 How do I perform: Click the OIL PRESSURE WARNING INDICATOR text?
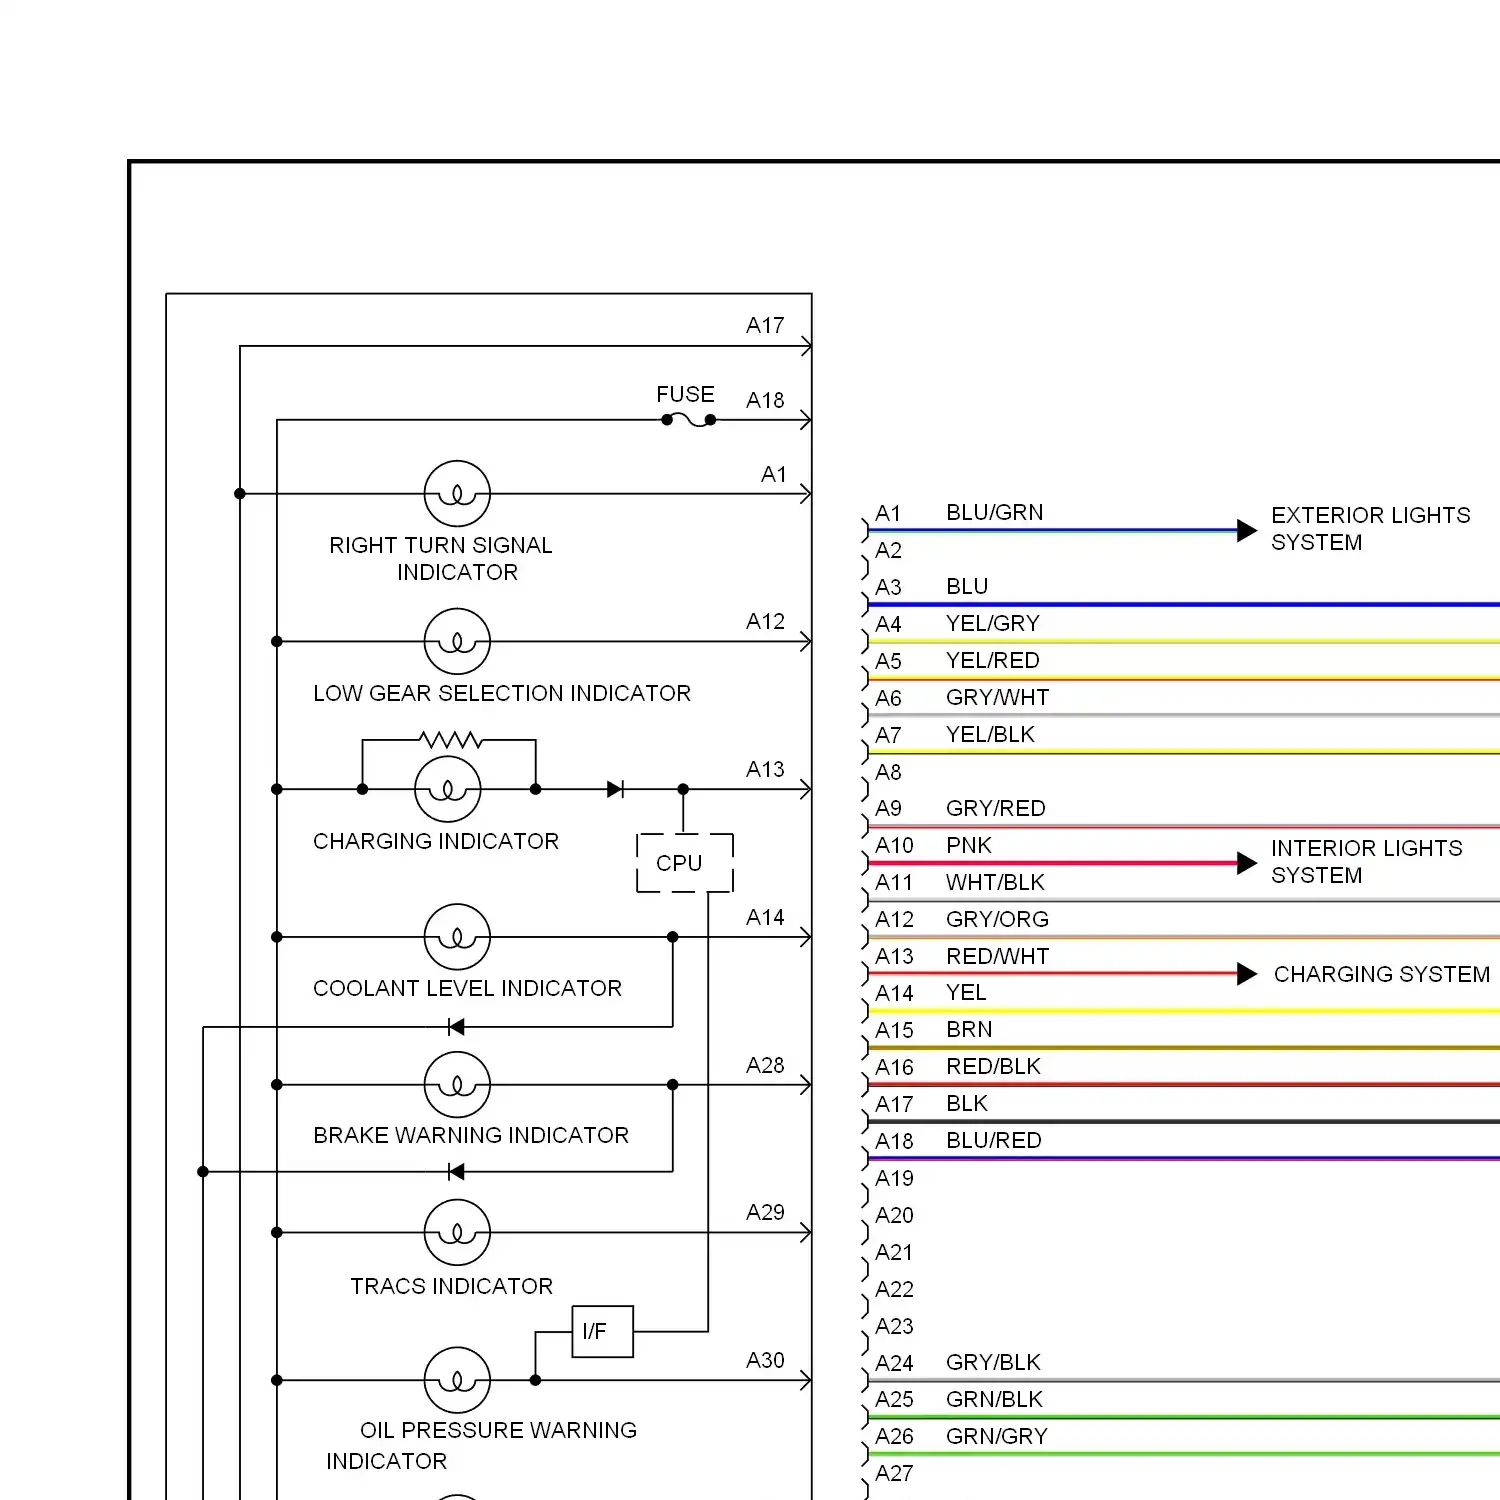[482, 1446]
